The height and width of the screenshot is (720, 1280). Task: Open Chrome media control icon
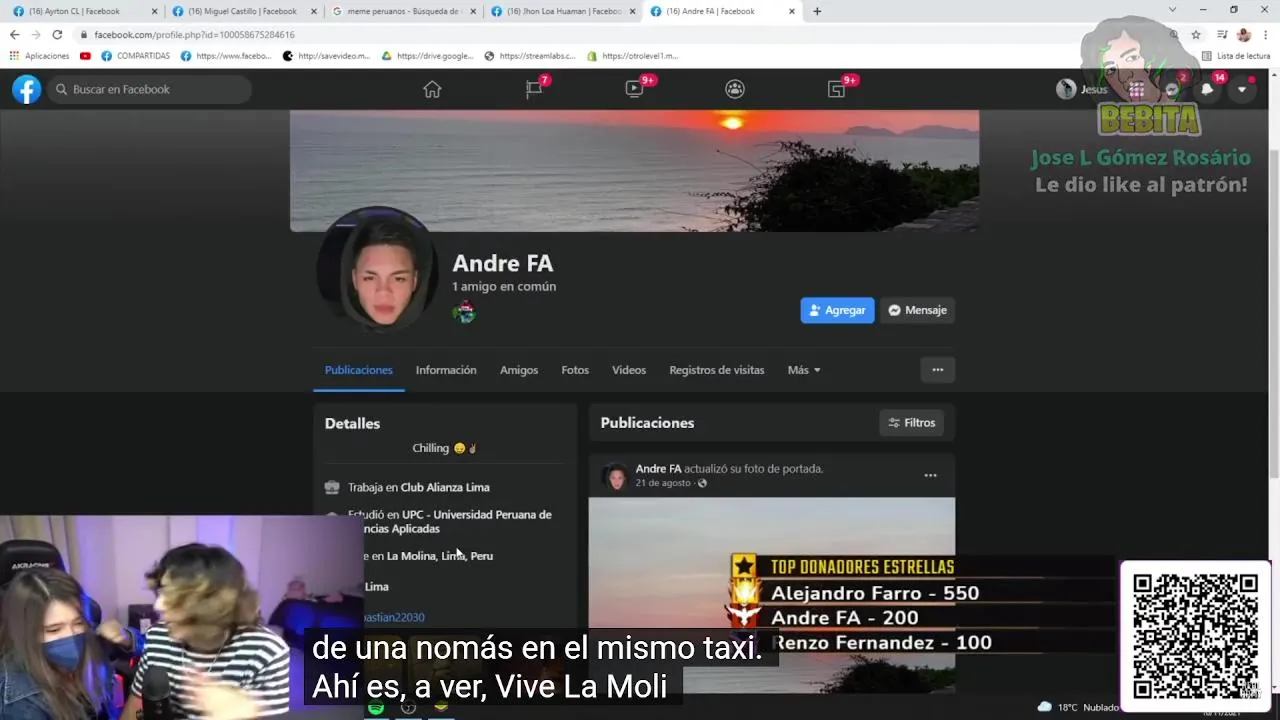1222,34
